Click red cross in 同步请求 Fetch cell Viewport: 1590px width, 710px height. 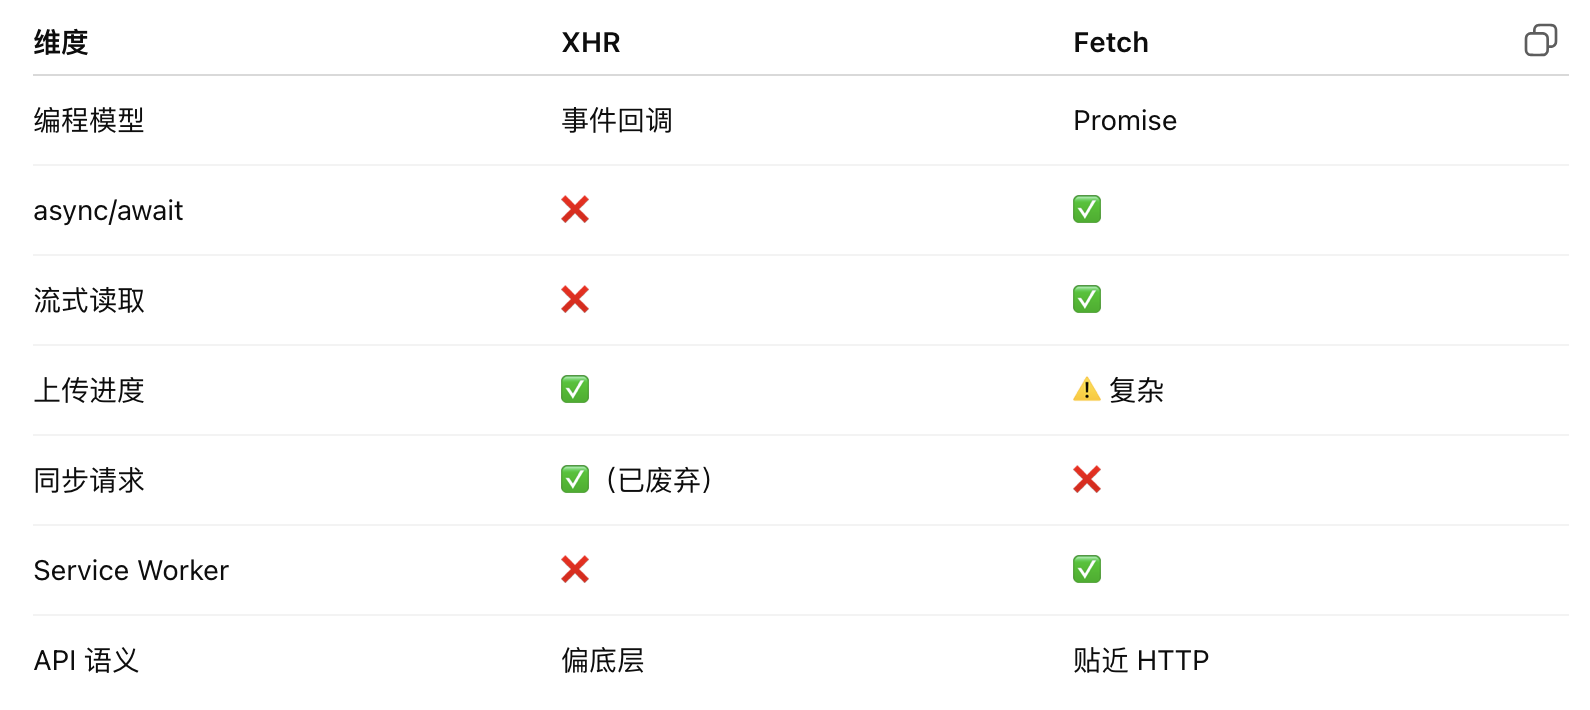pyautogui.click(x=1087, y=479)
